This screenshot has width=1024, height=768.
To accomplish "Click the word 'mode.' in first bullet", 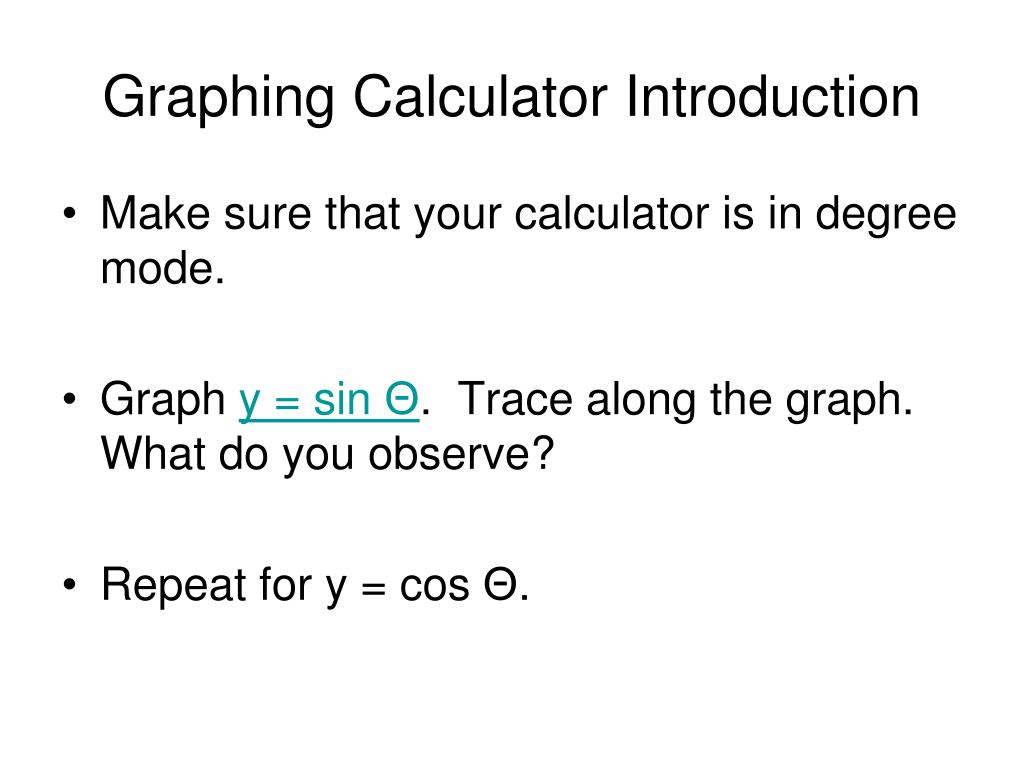I will (x=163, y=268).
